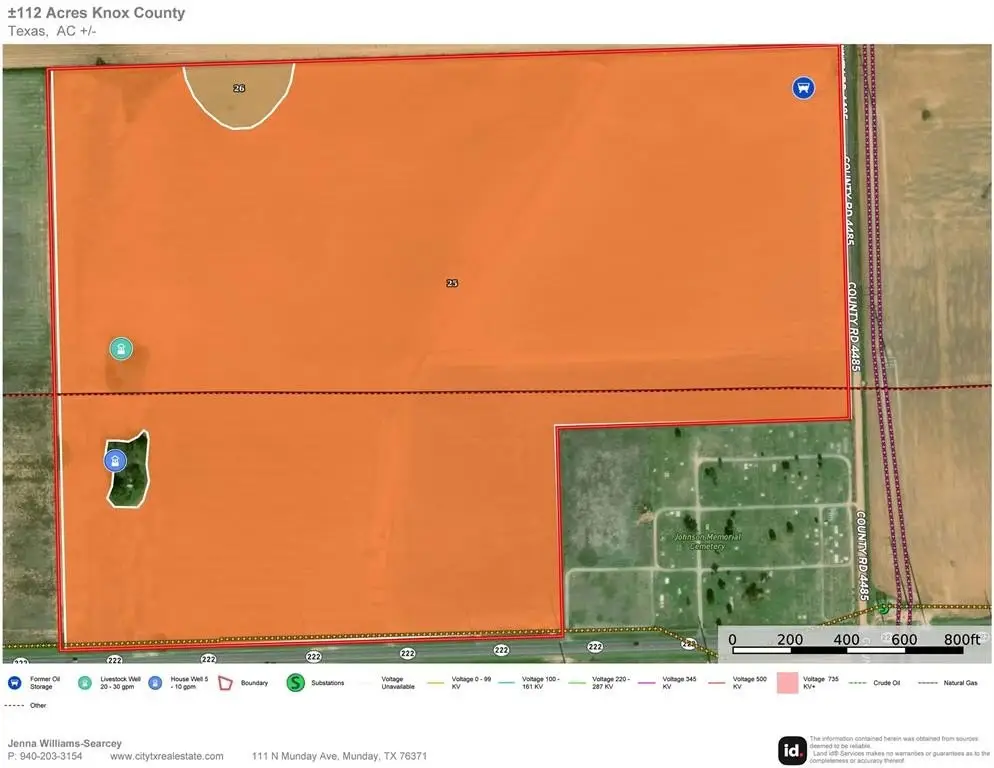Screen dimensions: 994x768
Task: Click the Land id logo
Action: (792, 749)
